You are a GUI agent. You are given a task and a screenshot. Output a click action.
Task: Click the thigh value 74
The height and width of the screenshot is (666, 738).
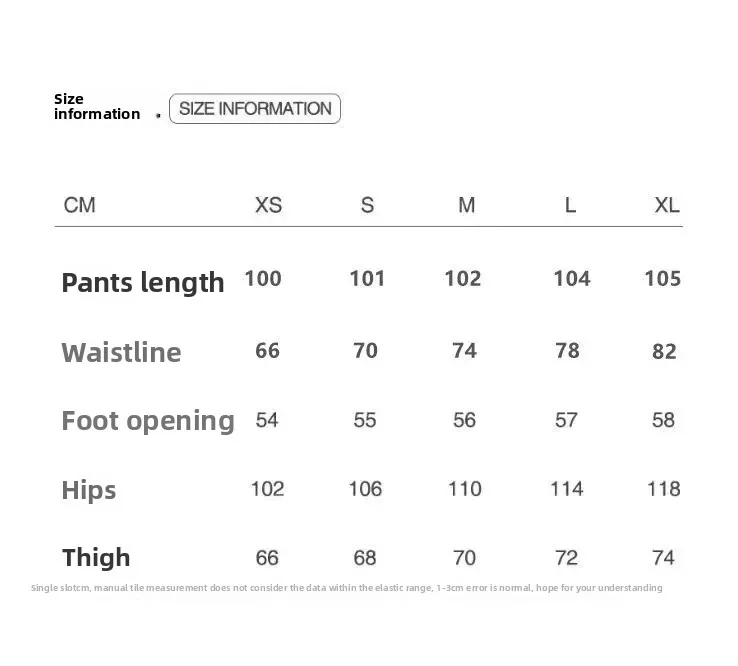click(x=663, y=557)
